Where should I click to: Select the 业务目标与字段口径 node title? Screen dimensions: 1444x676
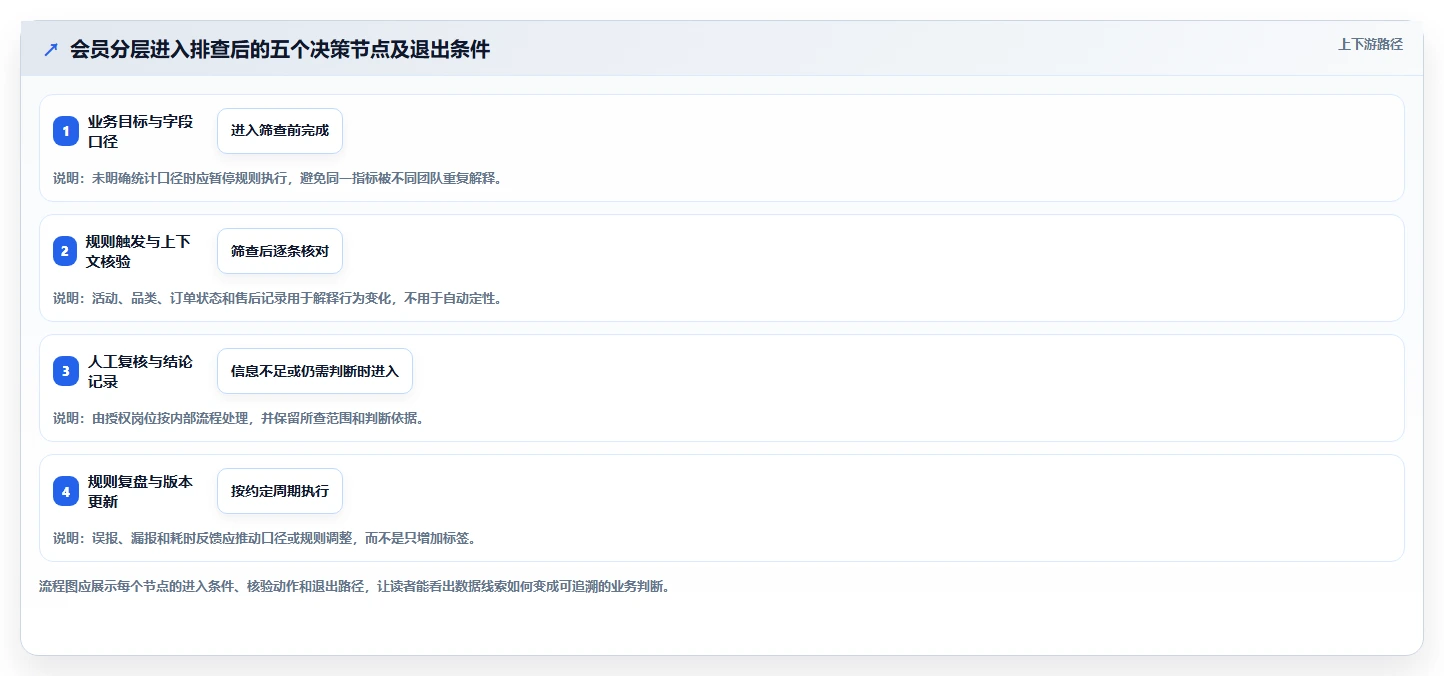click(141, 131)
